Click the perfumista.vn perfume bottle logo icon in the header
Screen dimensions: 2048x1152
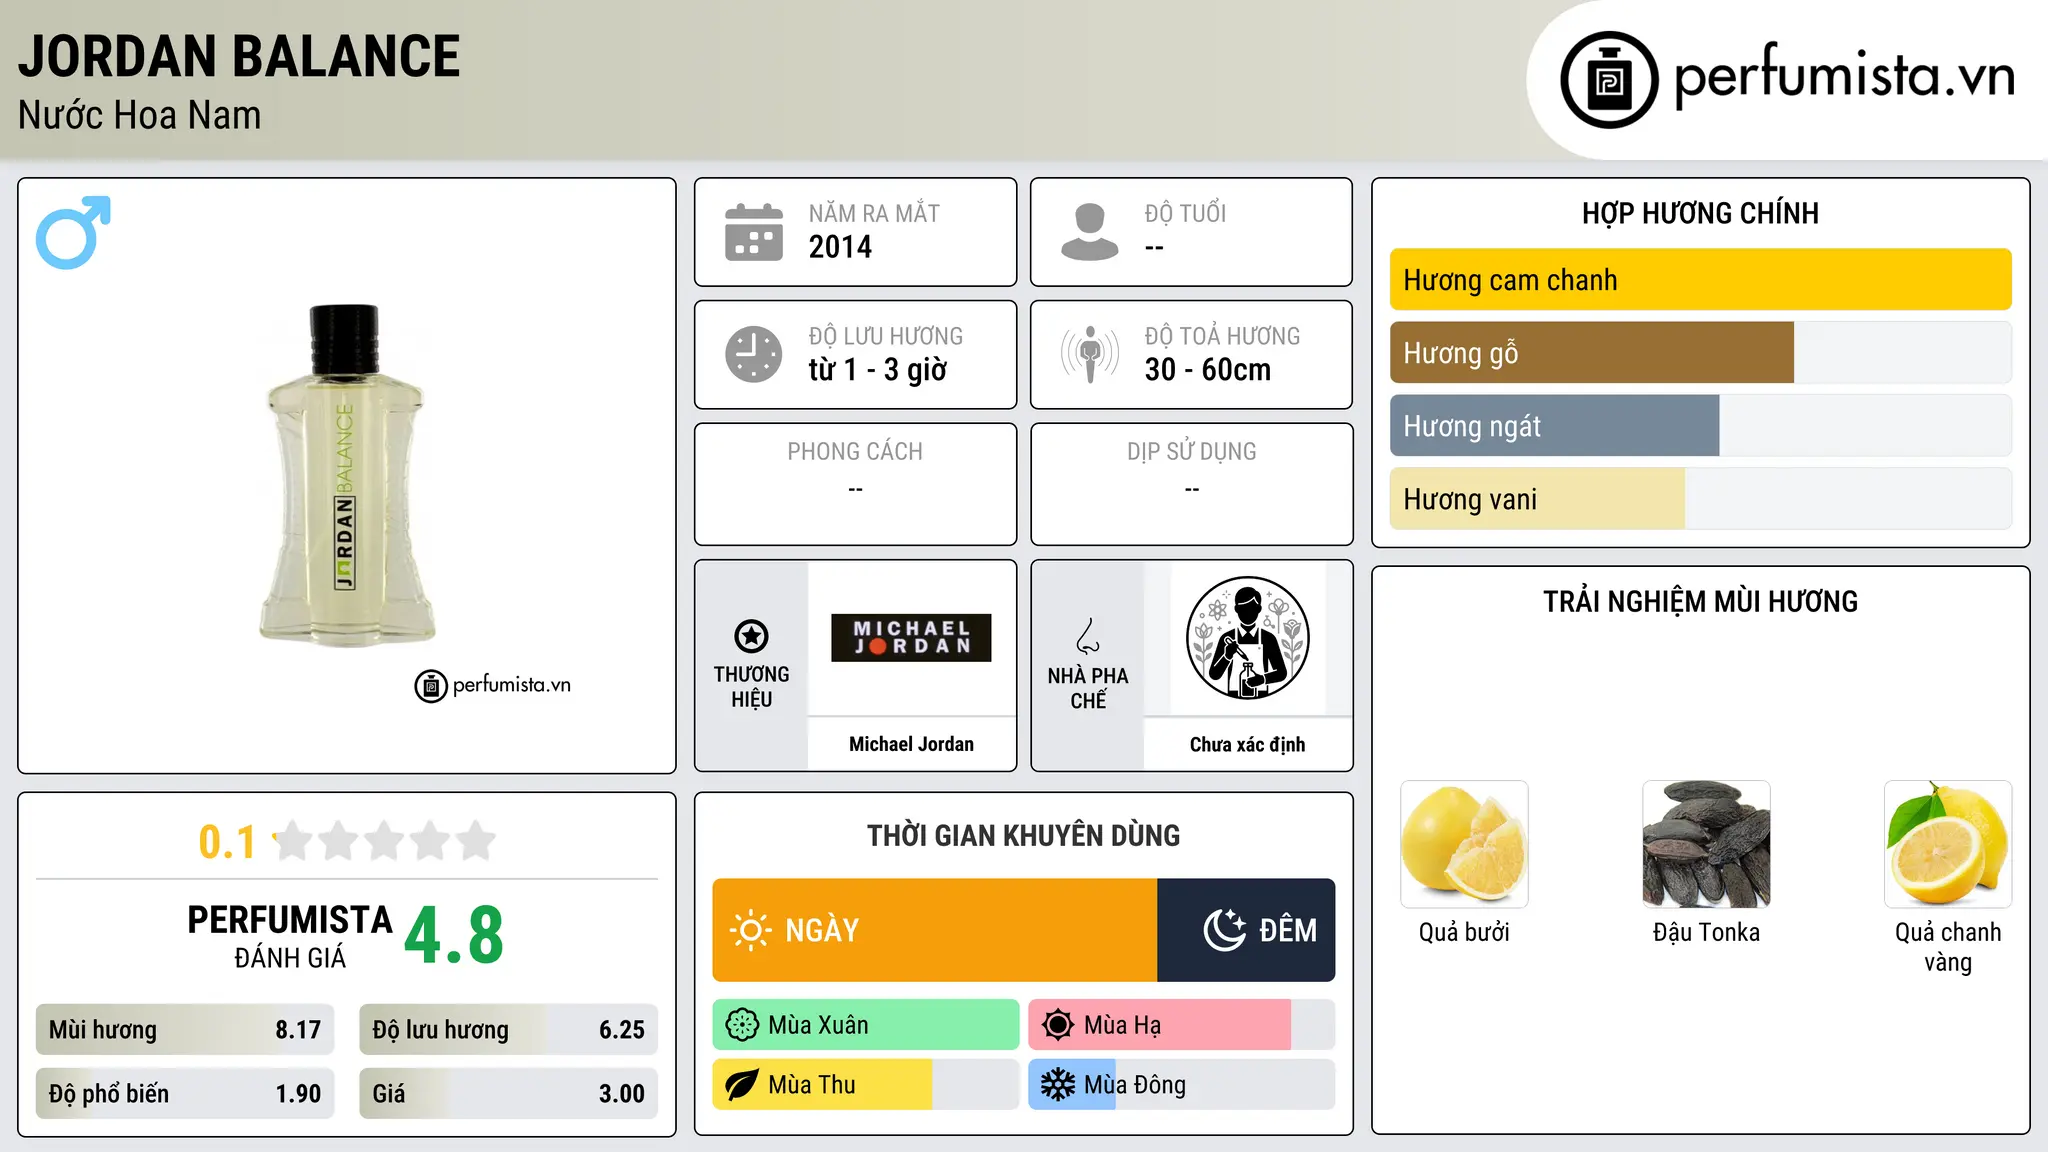point(1609,80)
